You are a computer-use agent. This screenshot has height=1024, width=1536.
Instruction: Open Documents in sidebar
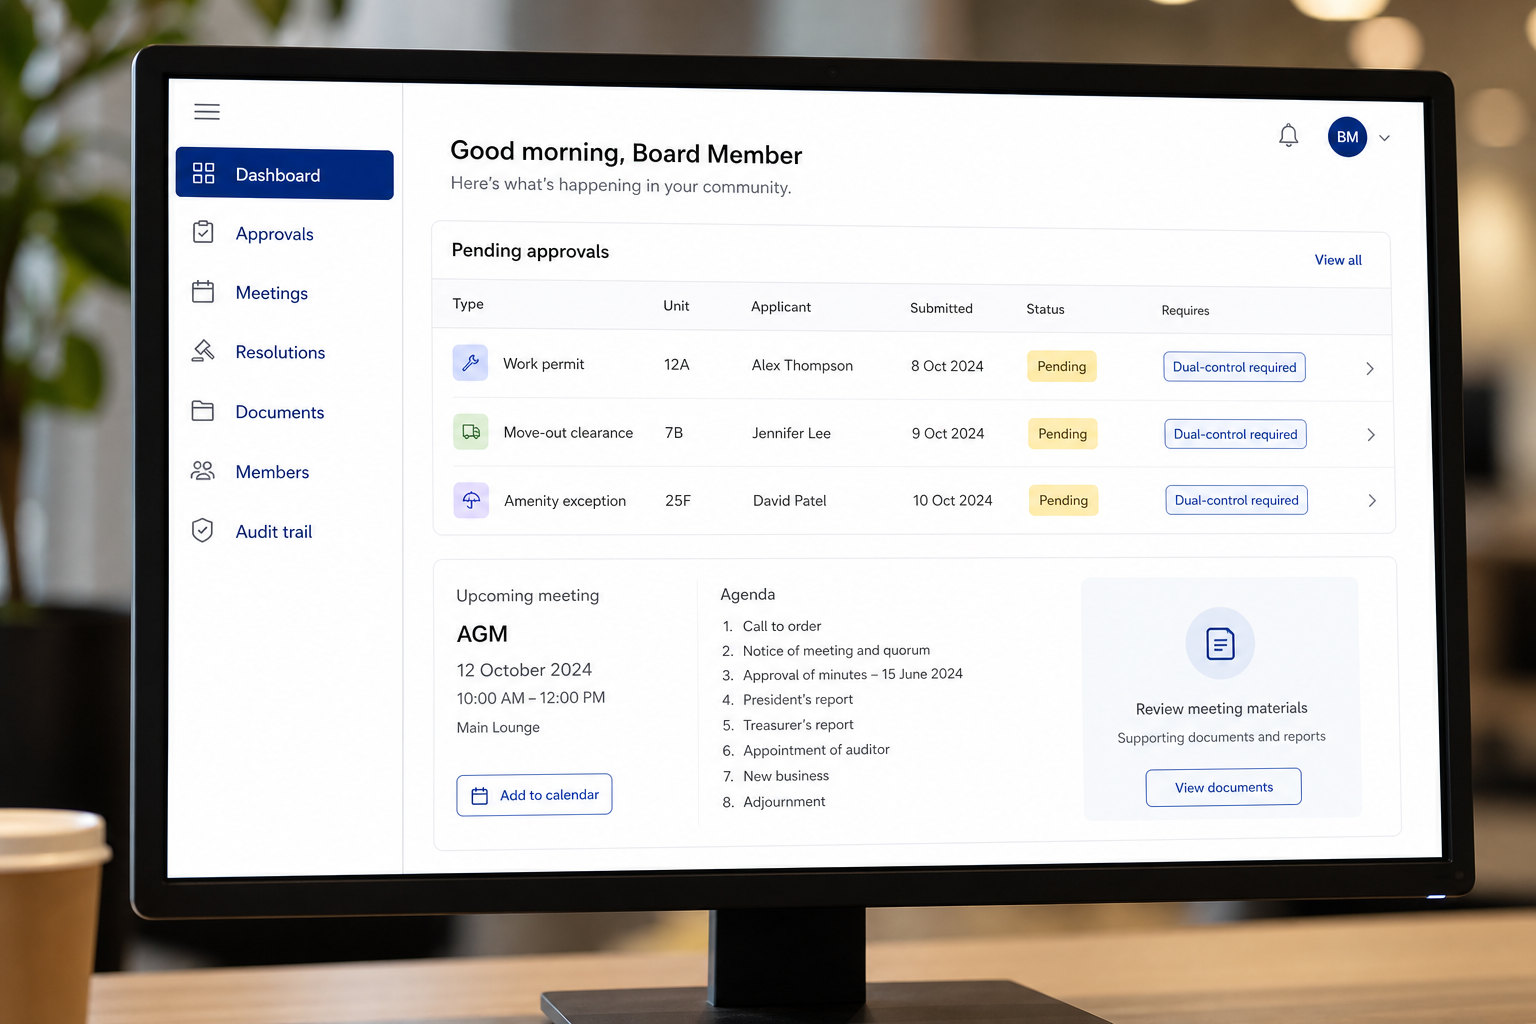pos(280,412)
